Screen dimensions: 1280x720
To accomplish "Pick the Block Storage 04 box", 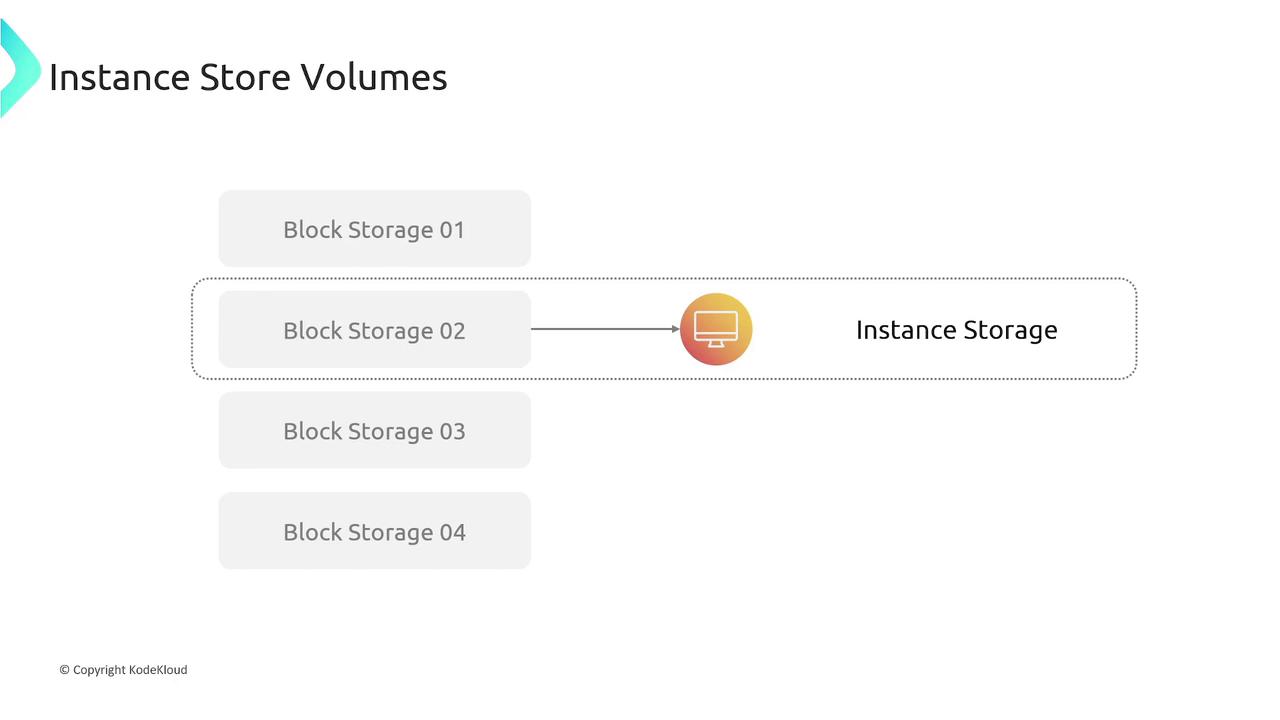I will pos(374,531).
